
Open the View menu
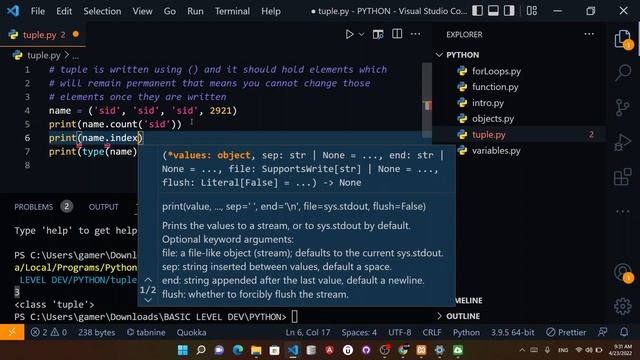[x=142, y=11]
